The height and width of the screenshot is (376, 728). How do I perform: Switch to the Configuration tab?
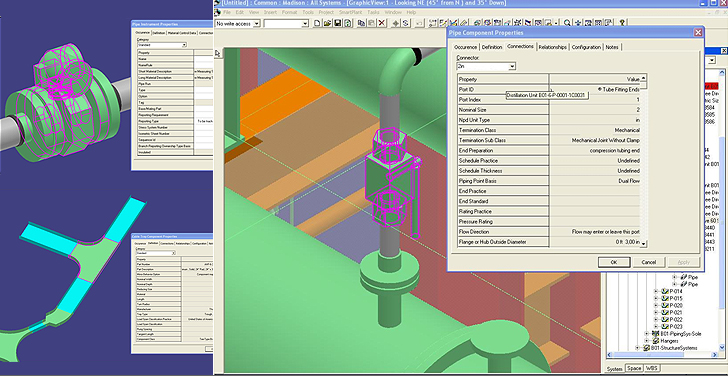tap(586, 47)
